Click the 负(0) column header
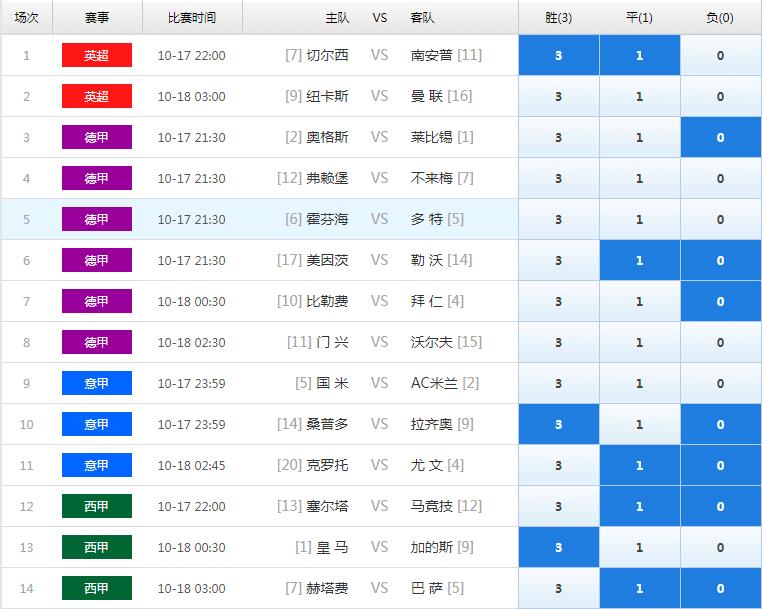This screenshot has width=762, height=609. [721, 17]
